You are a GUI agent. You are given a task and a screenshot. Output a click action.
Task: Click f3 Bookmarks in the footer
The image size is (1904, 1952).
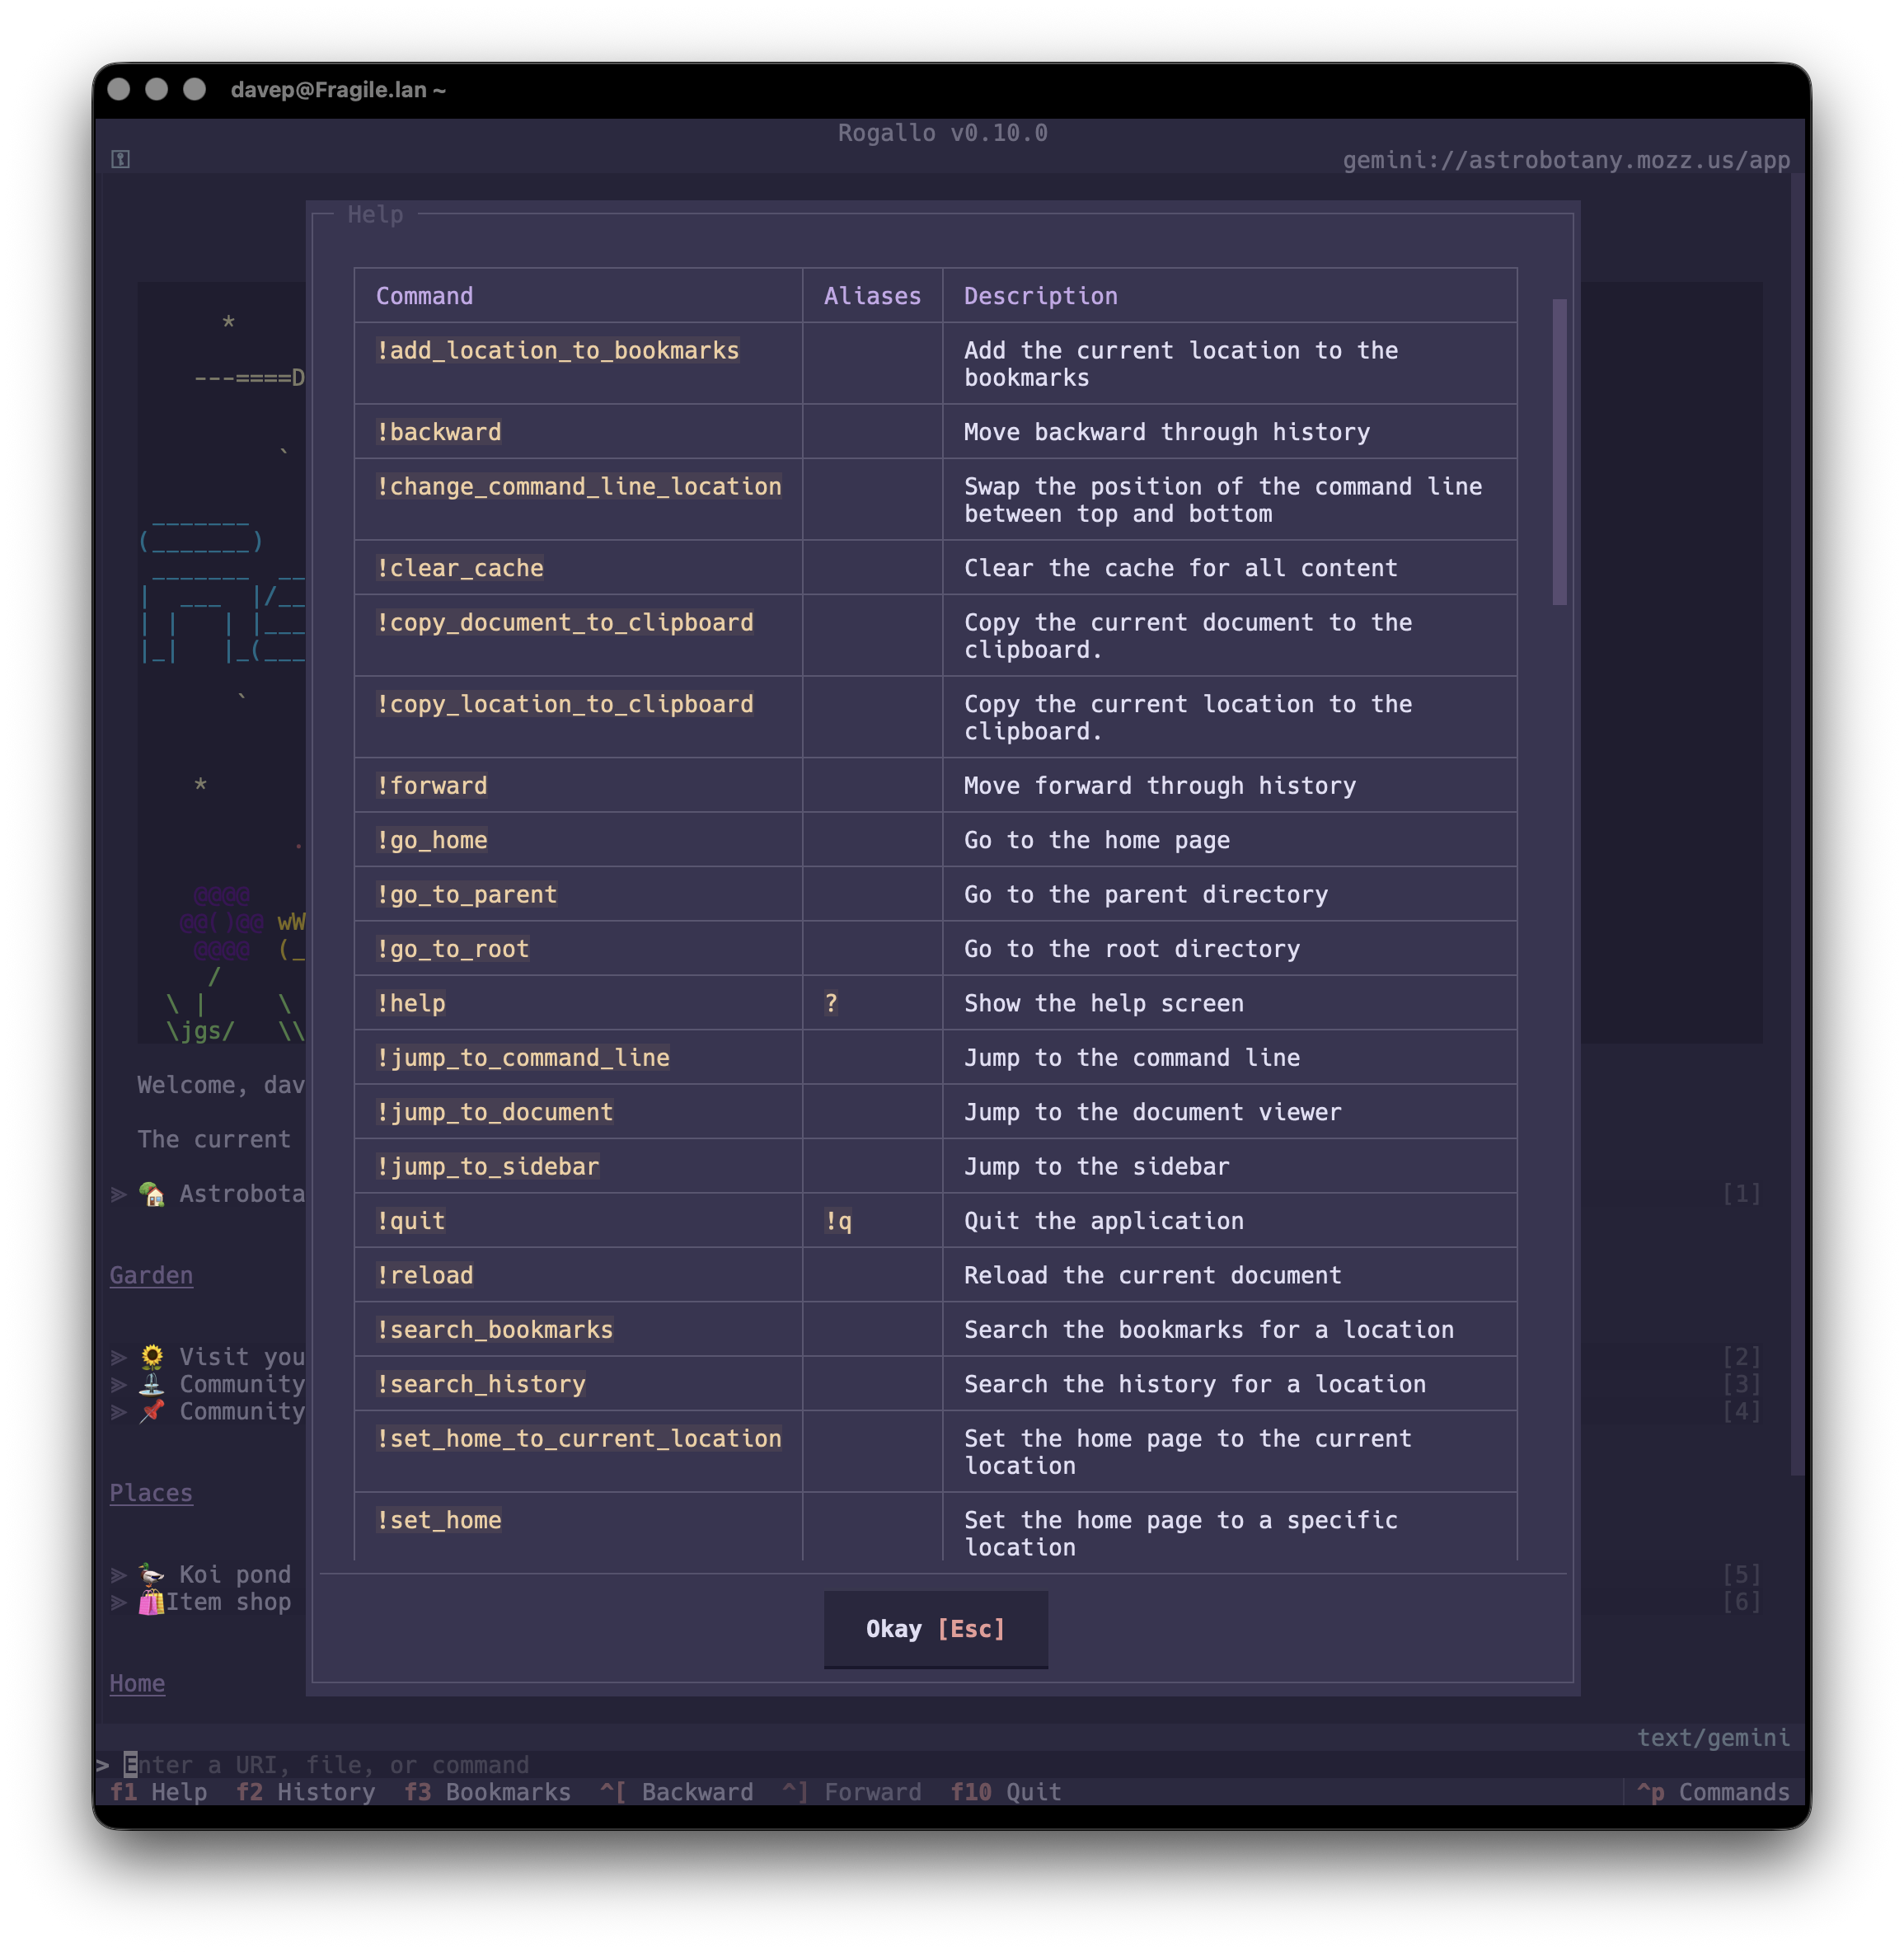coord(487,1792)
